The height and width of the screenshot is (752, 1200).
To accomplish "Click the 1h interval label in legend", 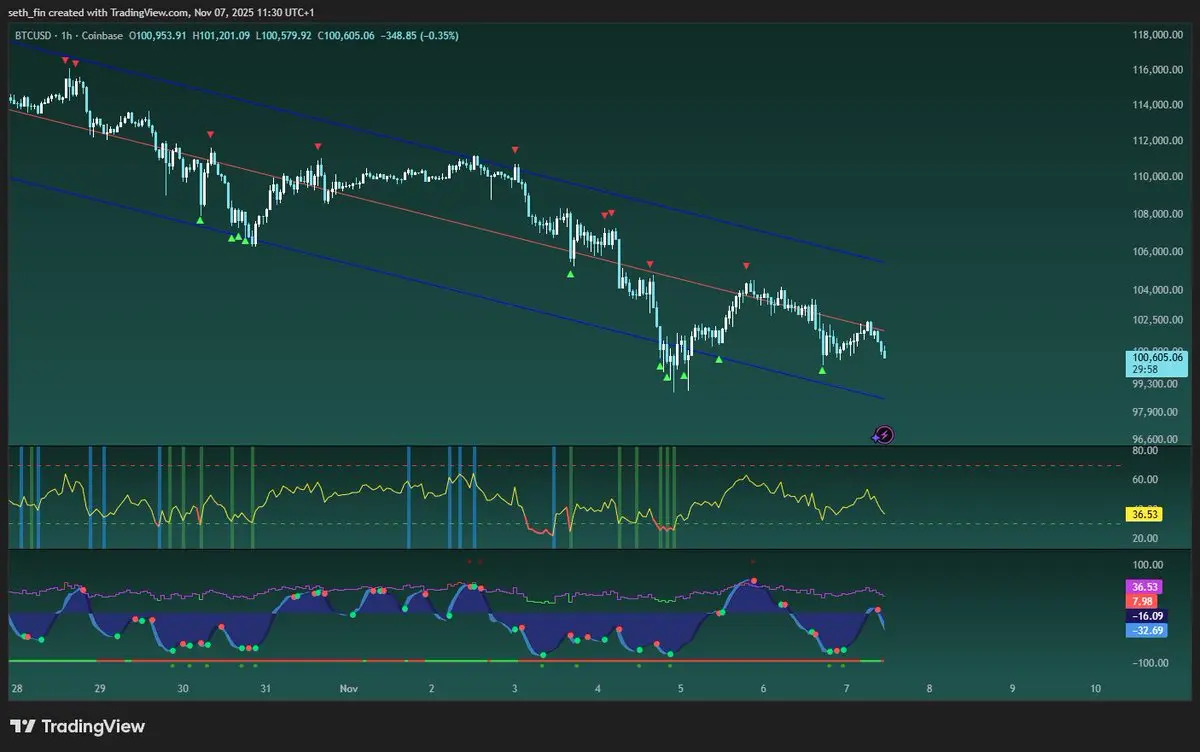I will tap(68, 36).
